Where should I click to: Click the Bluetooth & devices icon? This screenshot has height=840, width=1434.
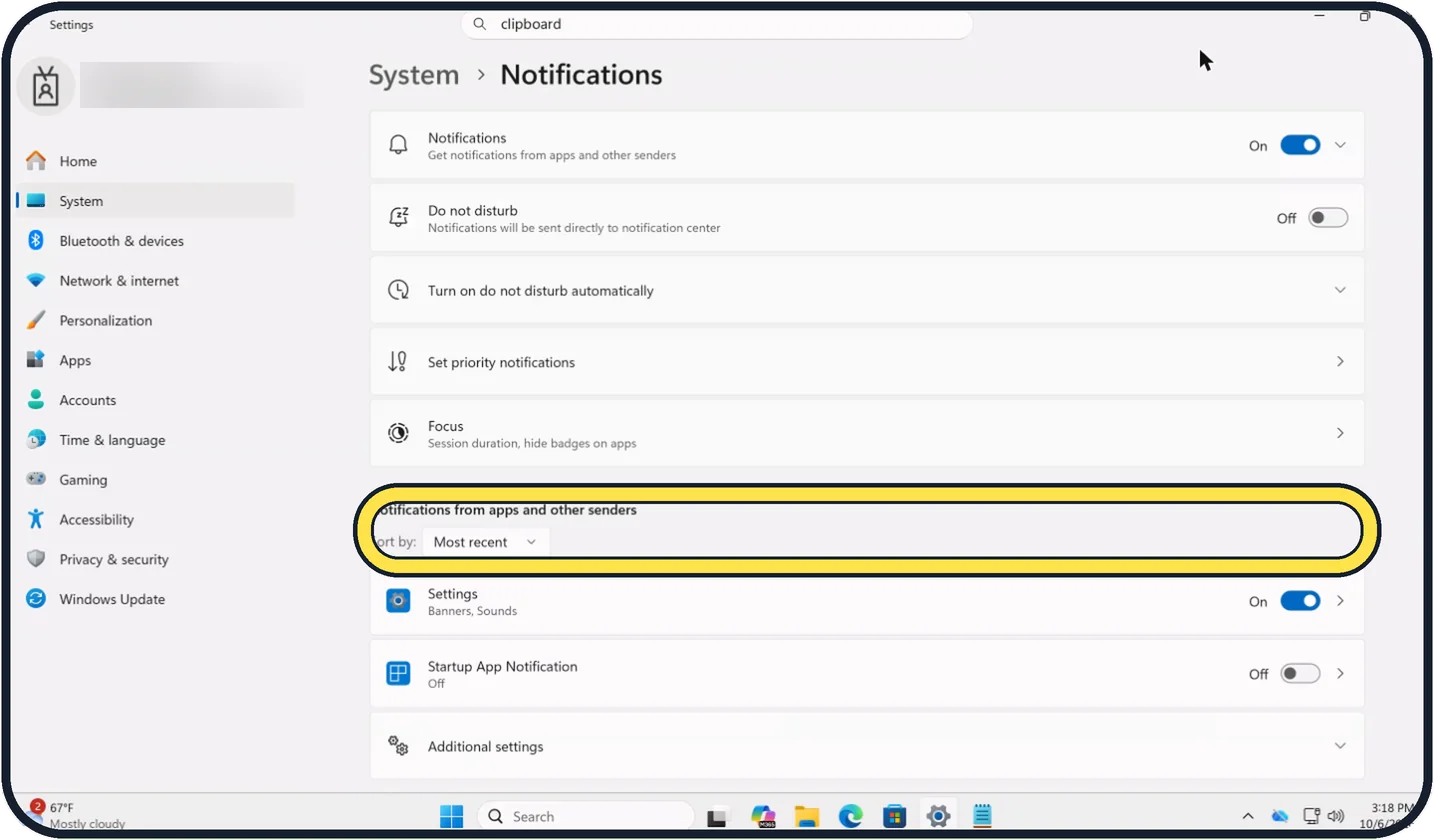pyautogui.click(x=36, y=241)
